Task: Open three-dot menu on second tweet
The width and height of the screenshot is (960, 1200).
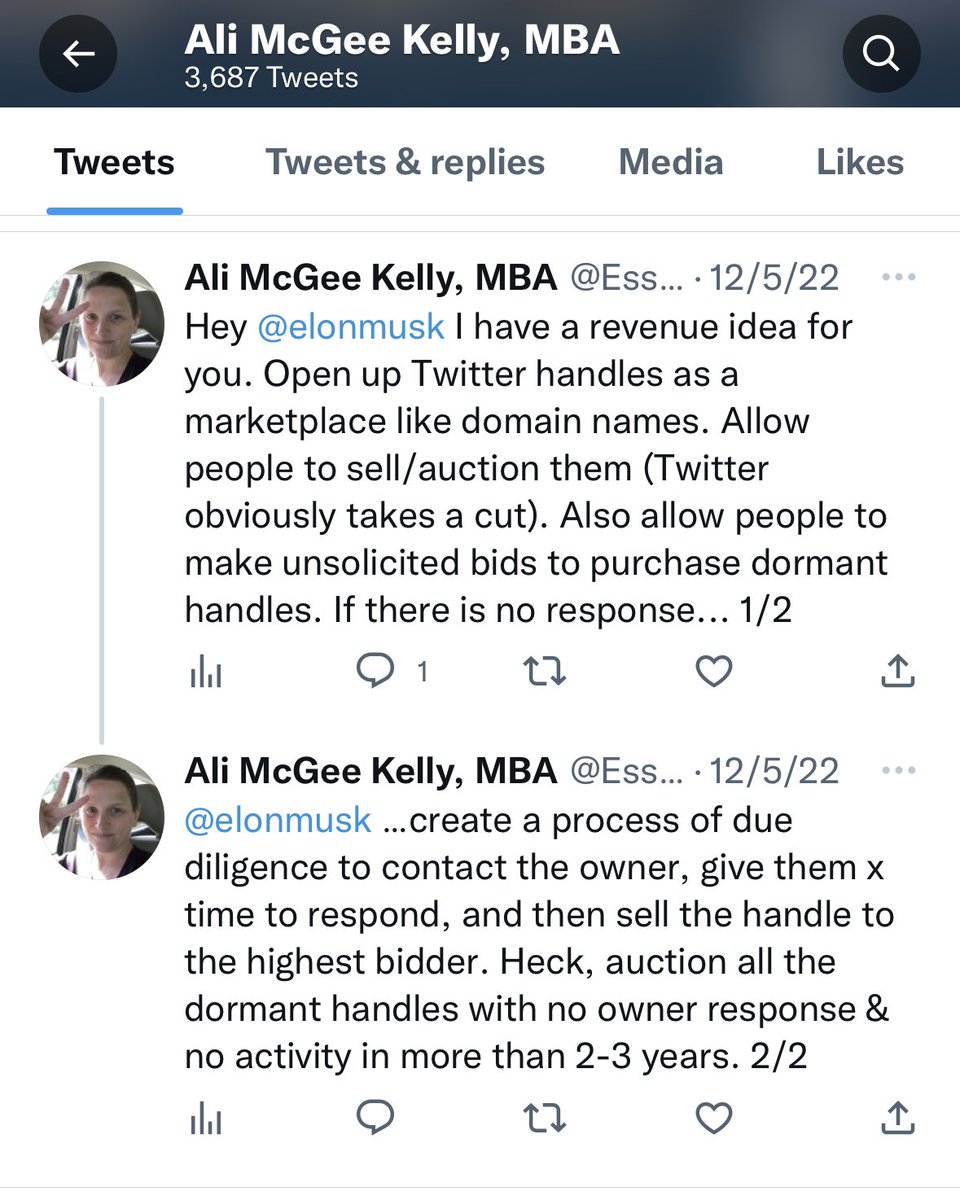Action: 899,770
